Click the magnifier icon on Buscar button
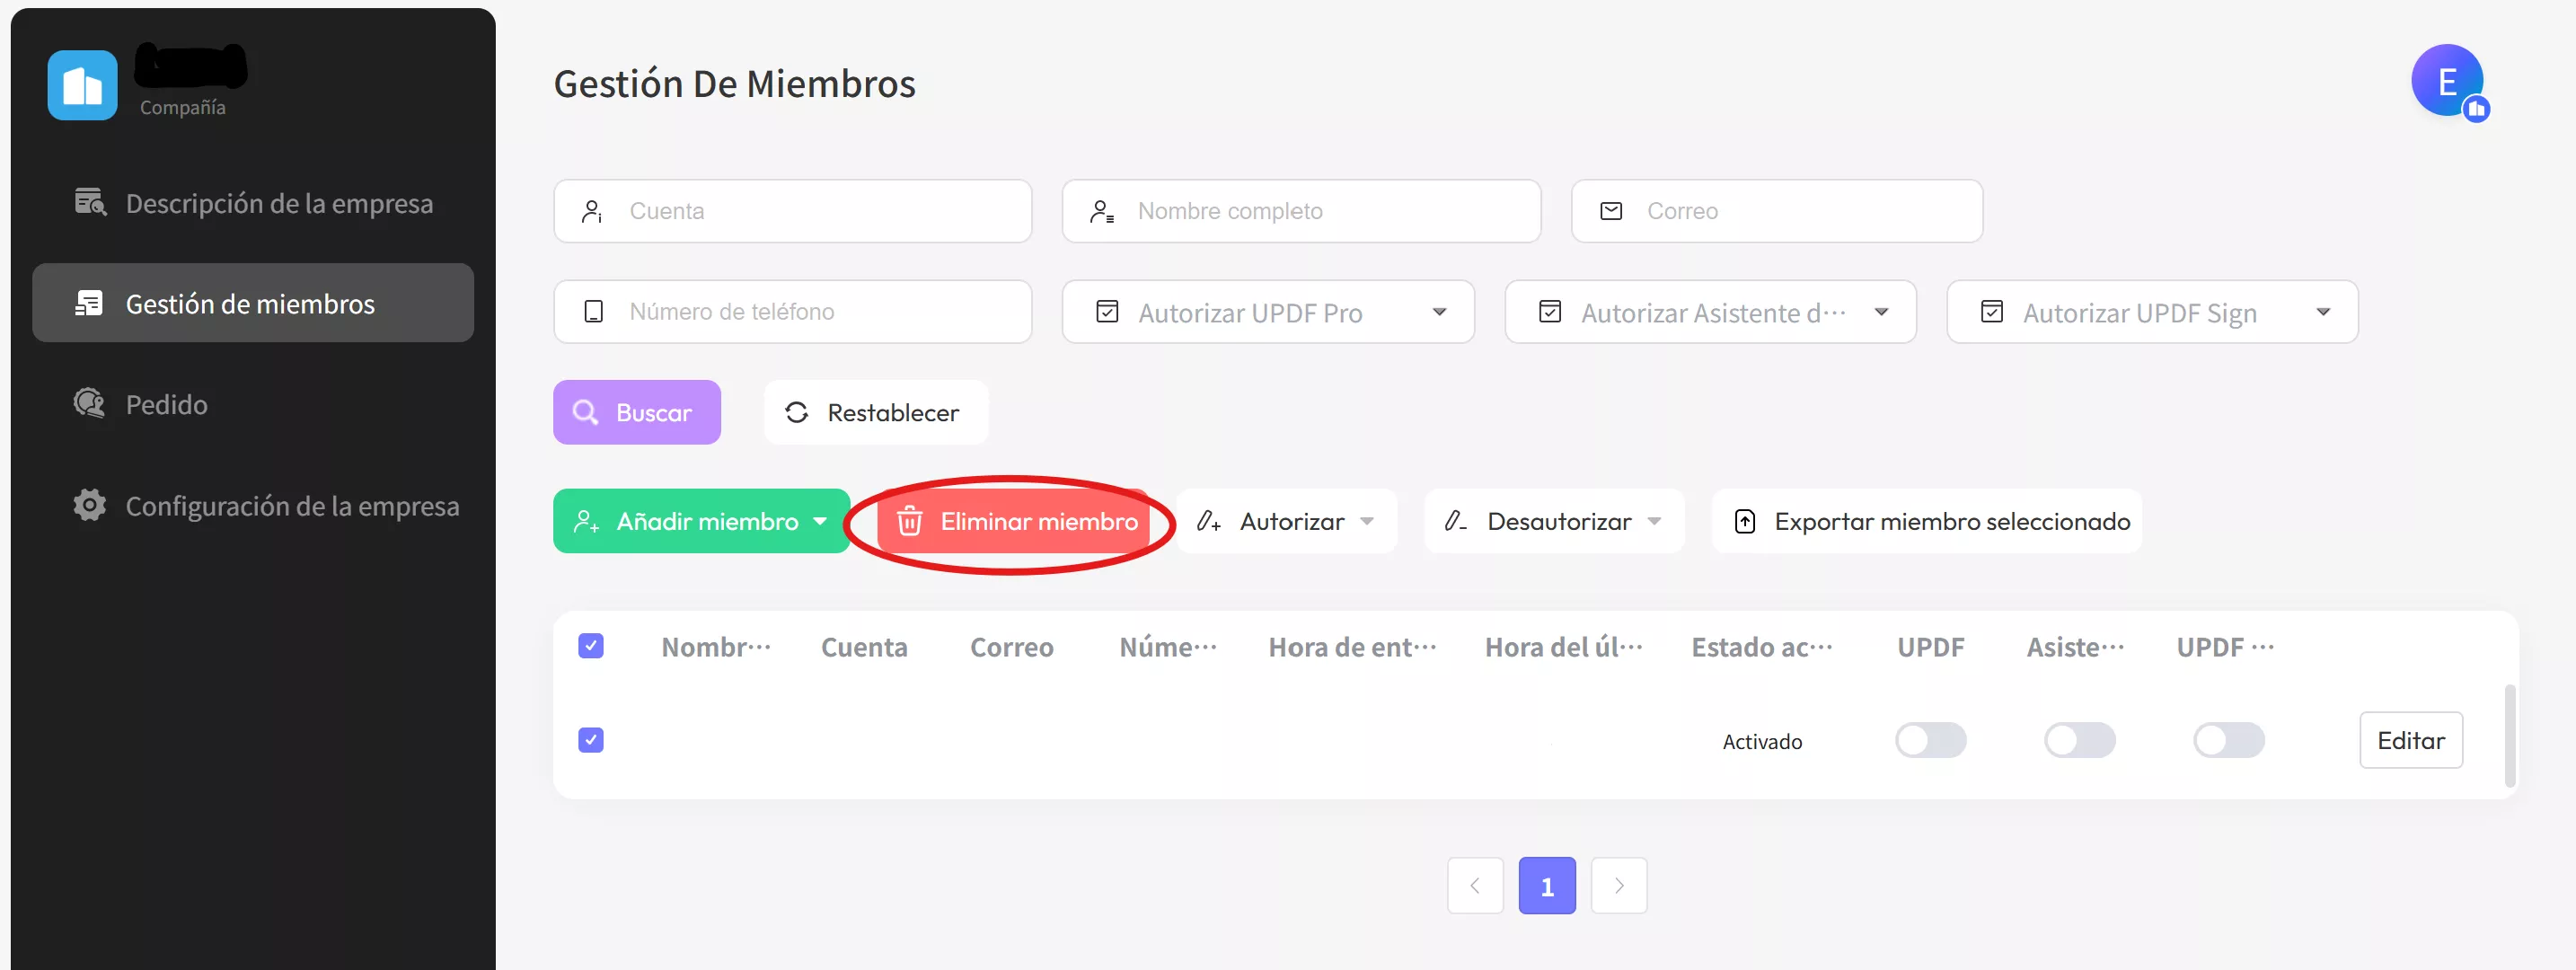Screen dimensions: 2576x970 (585, 412)
